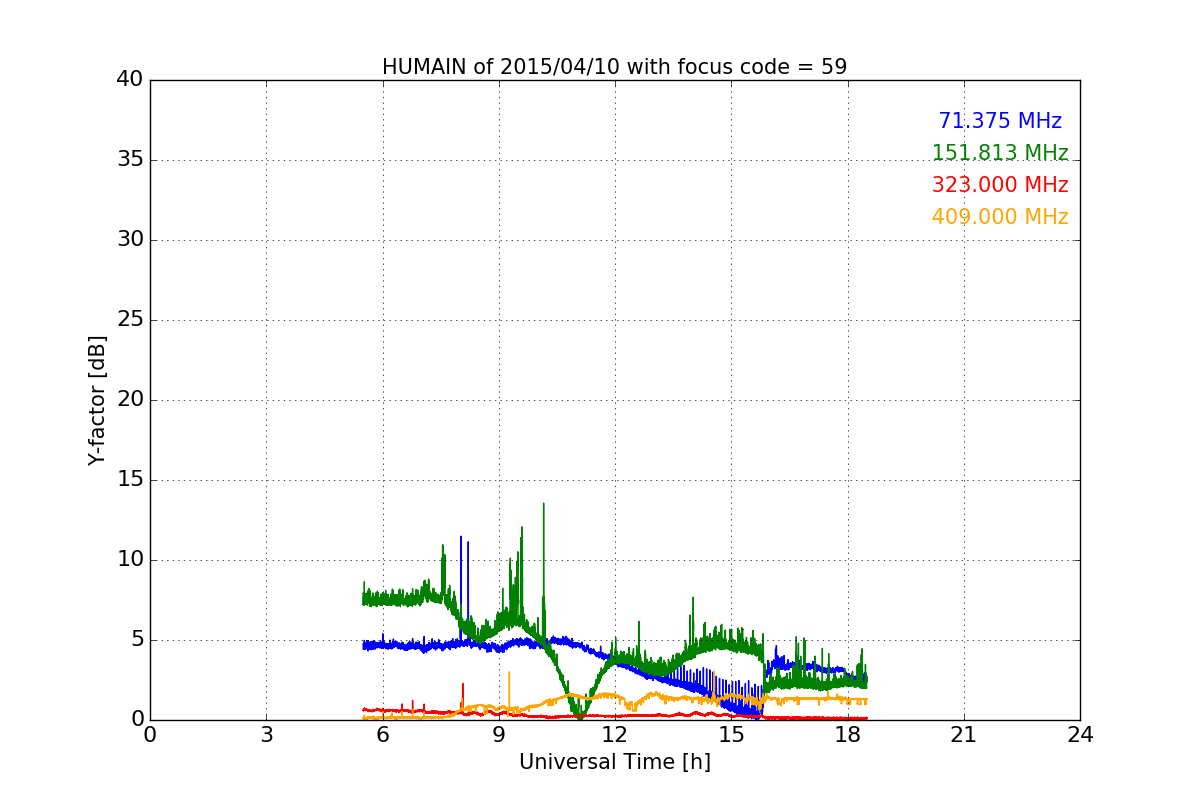This screenshot has height=800, width=1200.
Task: Select the green '151.813 MHz' legend label
Action: pyautogui.click(x=1000, y=153)
